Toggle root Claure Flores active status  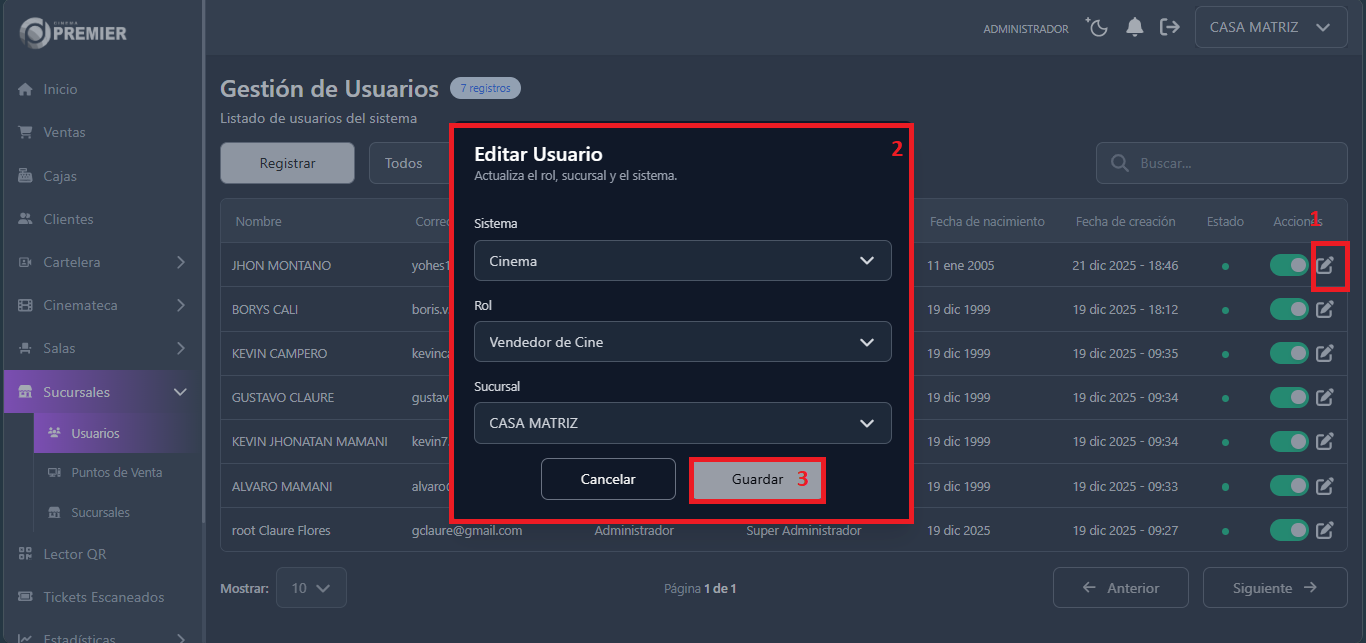click(1288, 530)
